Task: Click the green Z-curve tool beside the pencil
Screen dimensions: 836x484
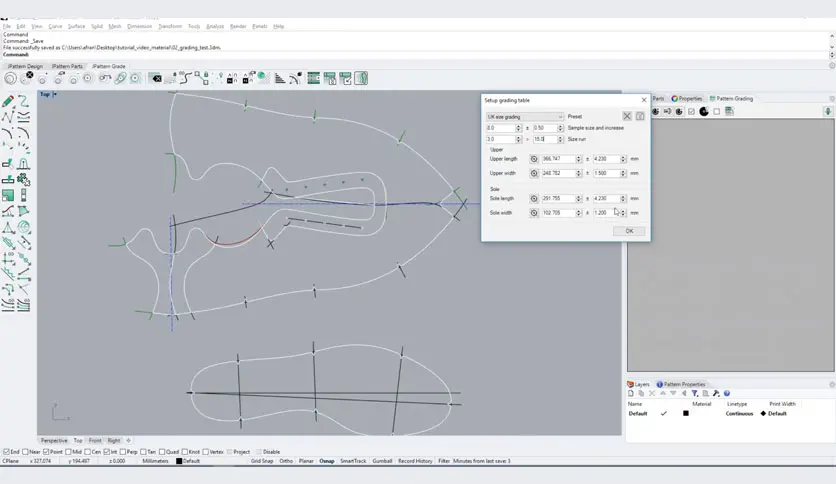Action: tap(23, 101)
